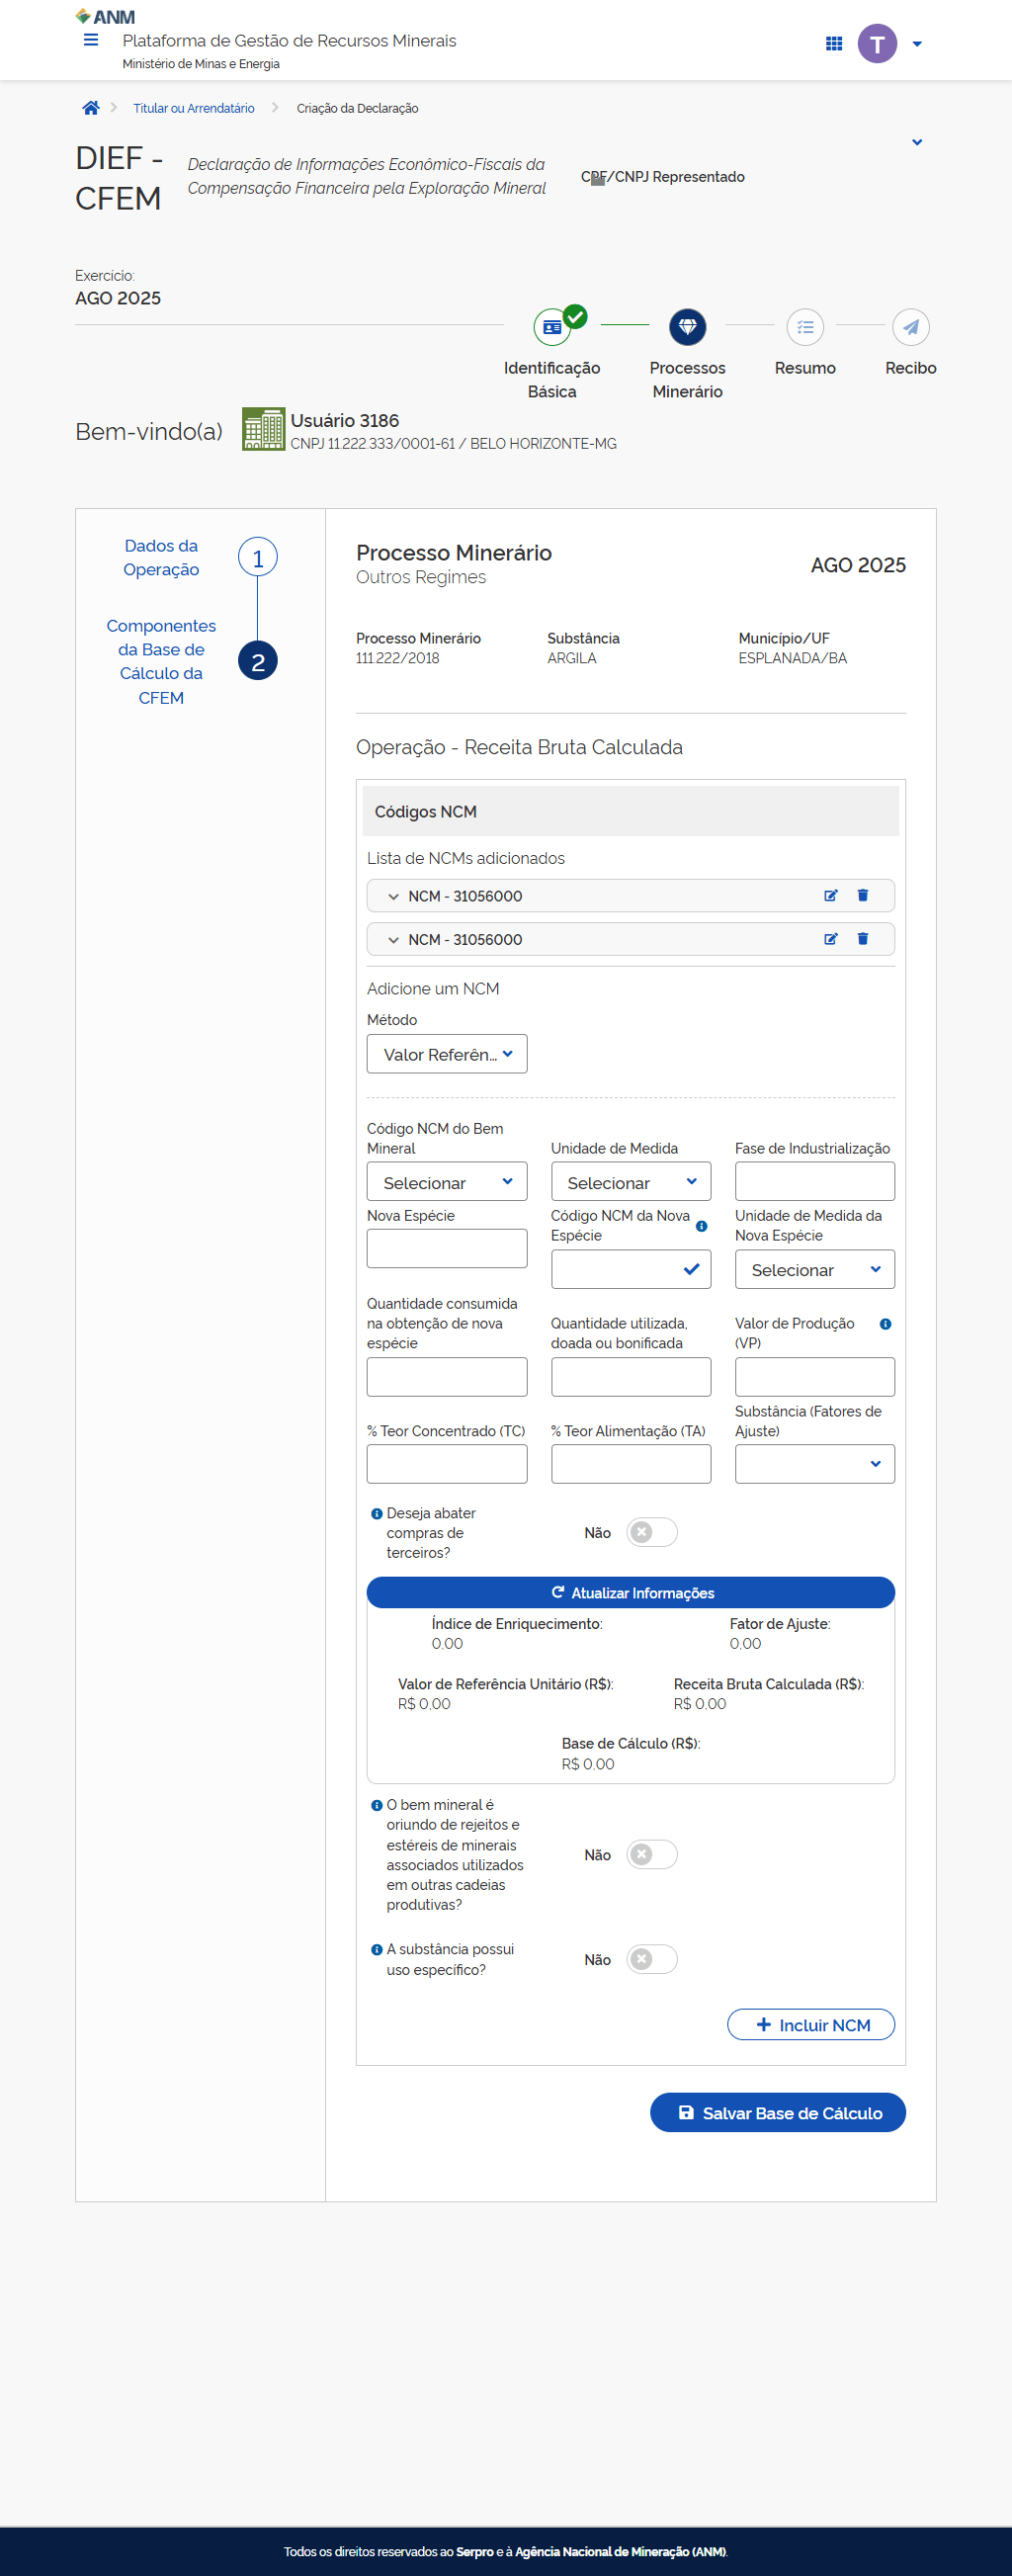Delete the second NCM - 31056000 entry

click(862, 939)
